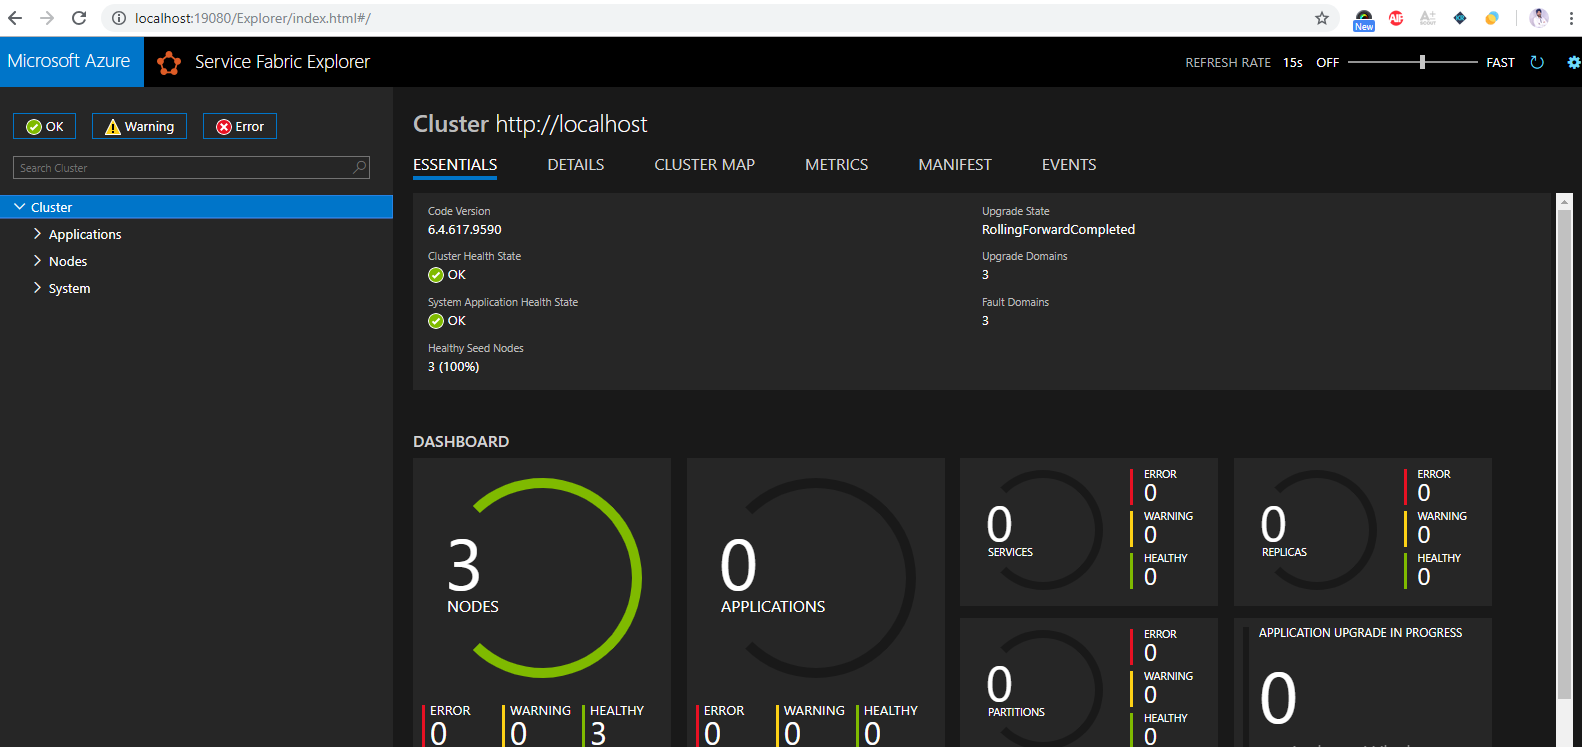
Task: Set refresh rate to FAST end of slider
Action: 1500,62
